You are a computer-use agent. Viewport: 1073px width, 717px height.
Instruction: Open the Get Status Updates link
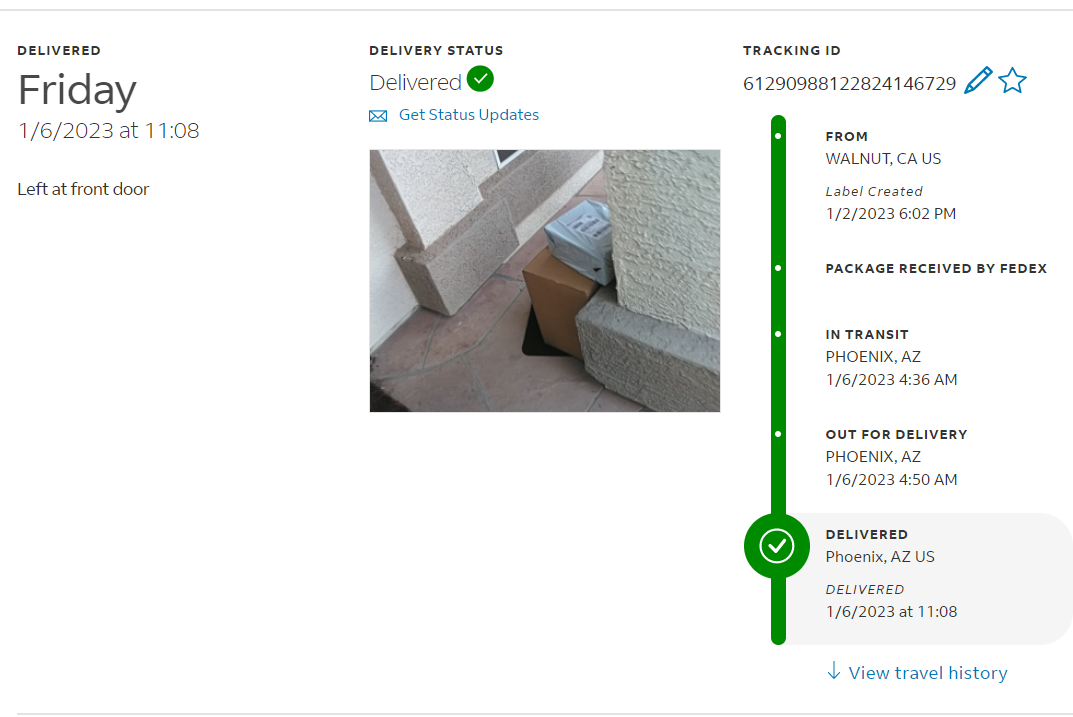pyautogui.click(x=469, y=115)
